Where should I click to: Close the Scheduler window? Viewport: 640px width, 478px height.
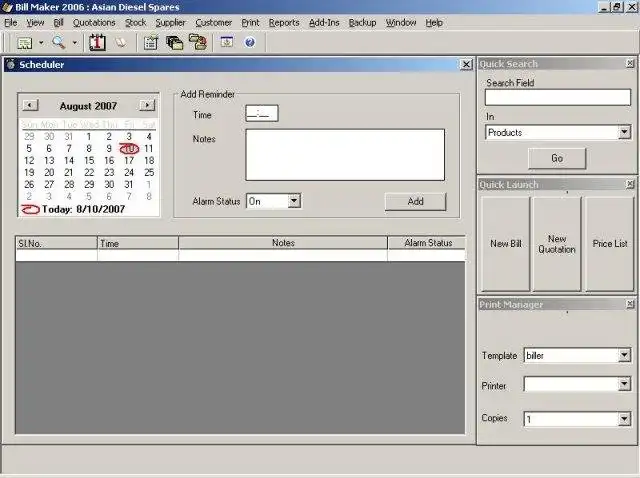[x=466, y=64]
